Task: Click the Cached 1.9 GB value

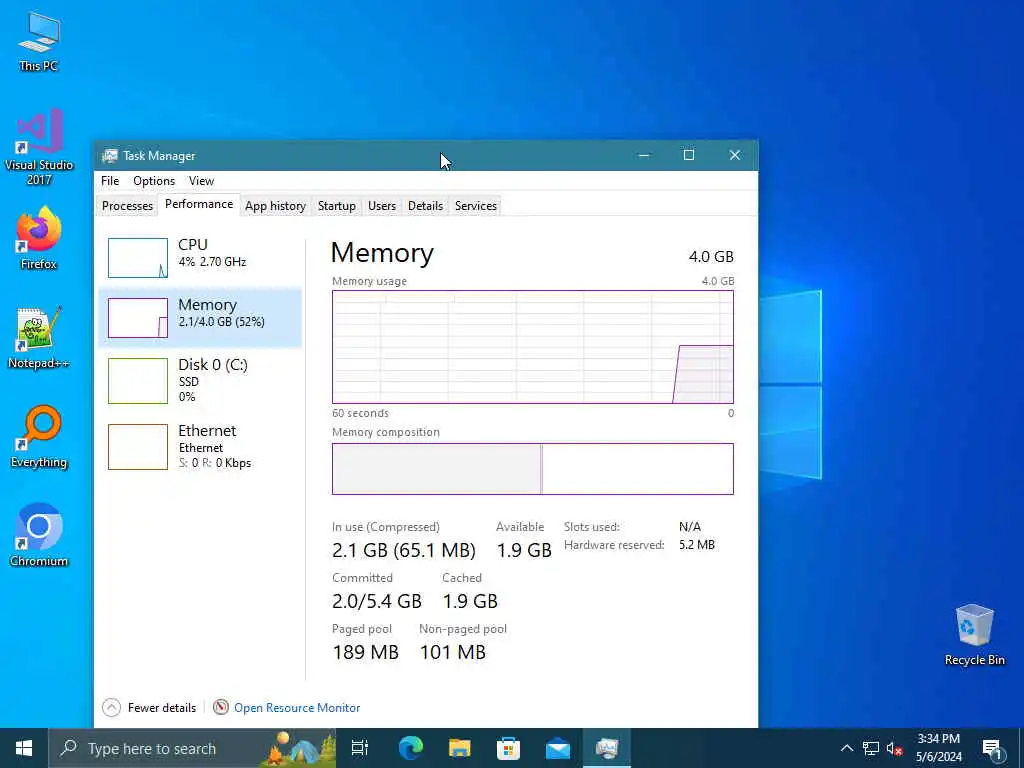Action: [470, 601]
